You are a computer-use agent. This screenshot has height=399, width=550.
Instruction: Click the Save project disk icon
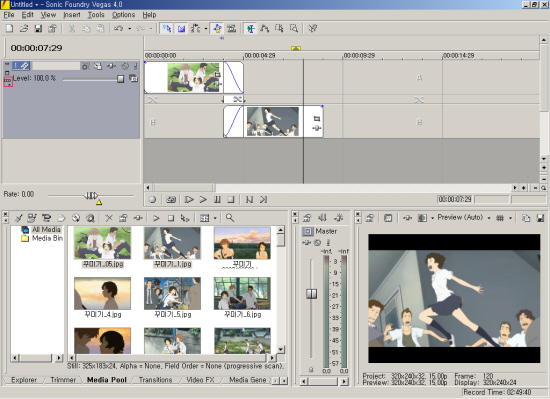(x=38, y=28)
